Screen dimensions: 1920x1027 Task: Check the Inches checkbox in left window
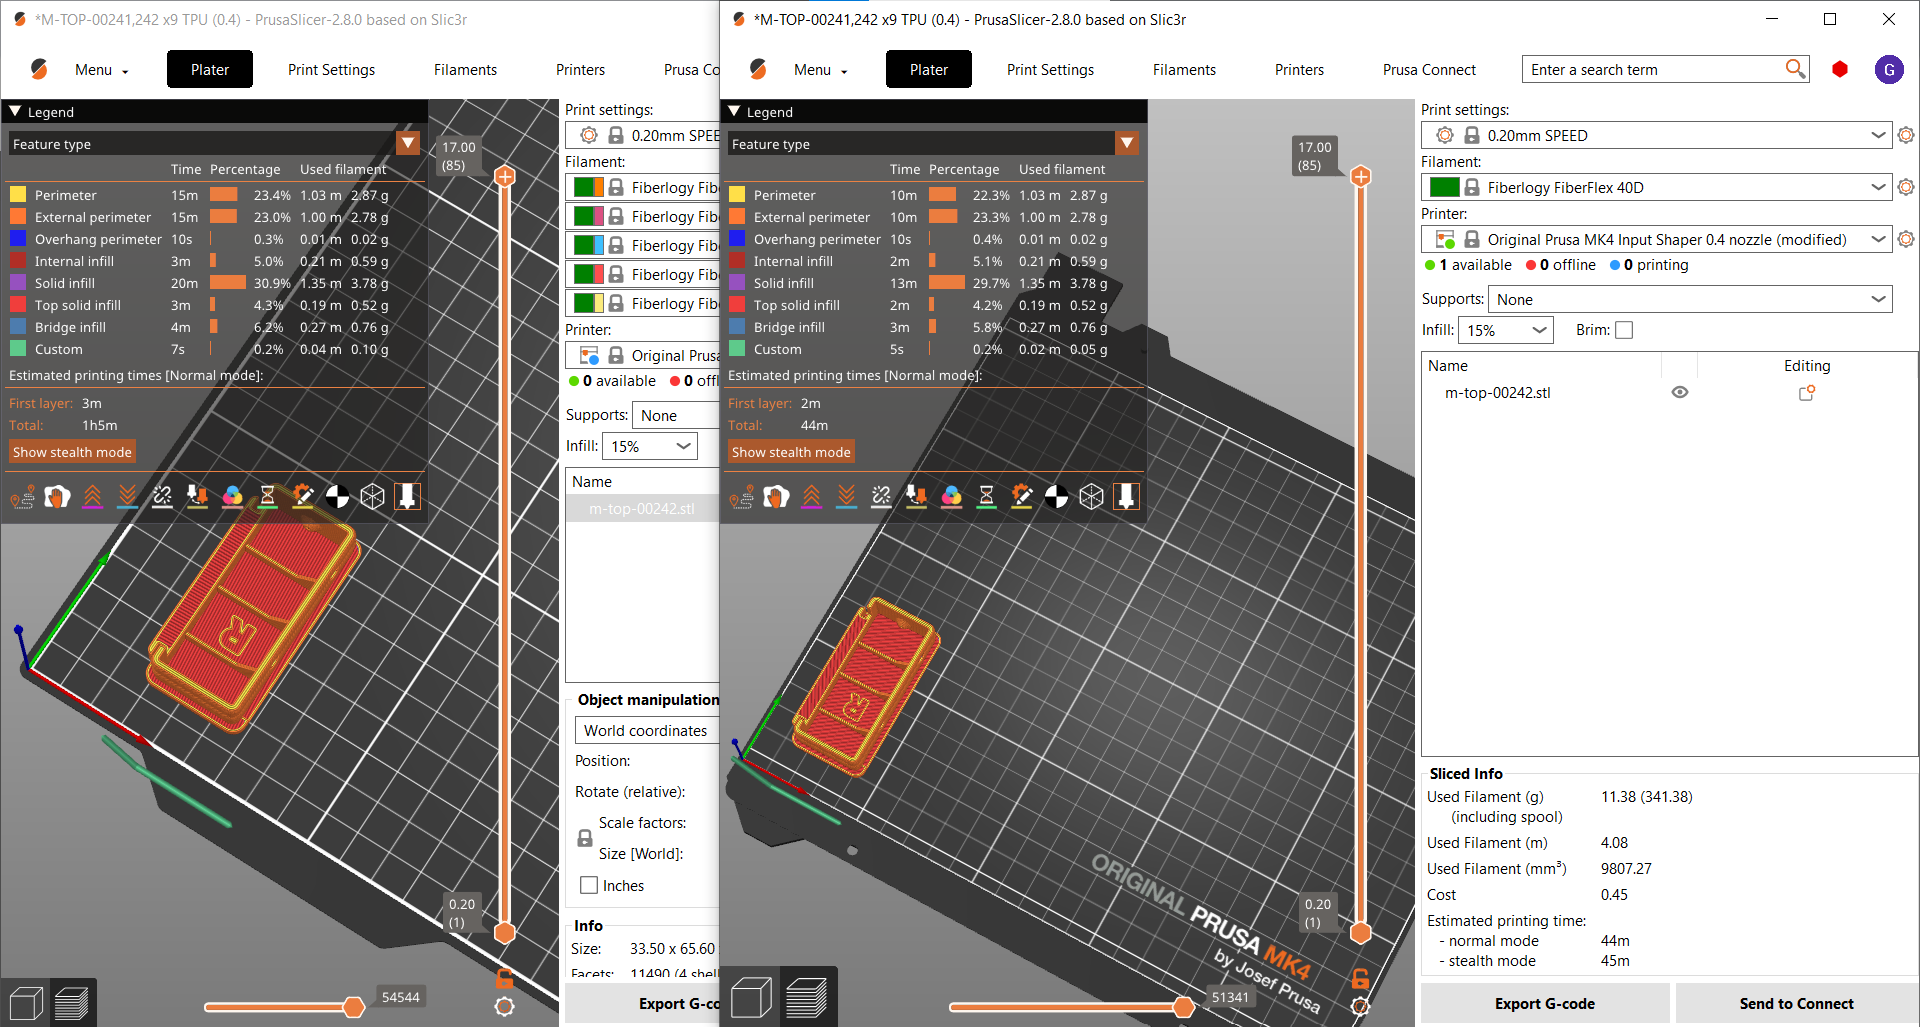(x=589, y=885)
